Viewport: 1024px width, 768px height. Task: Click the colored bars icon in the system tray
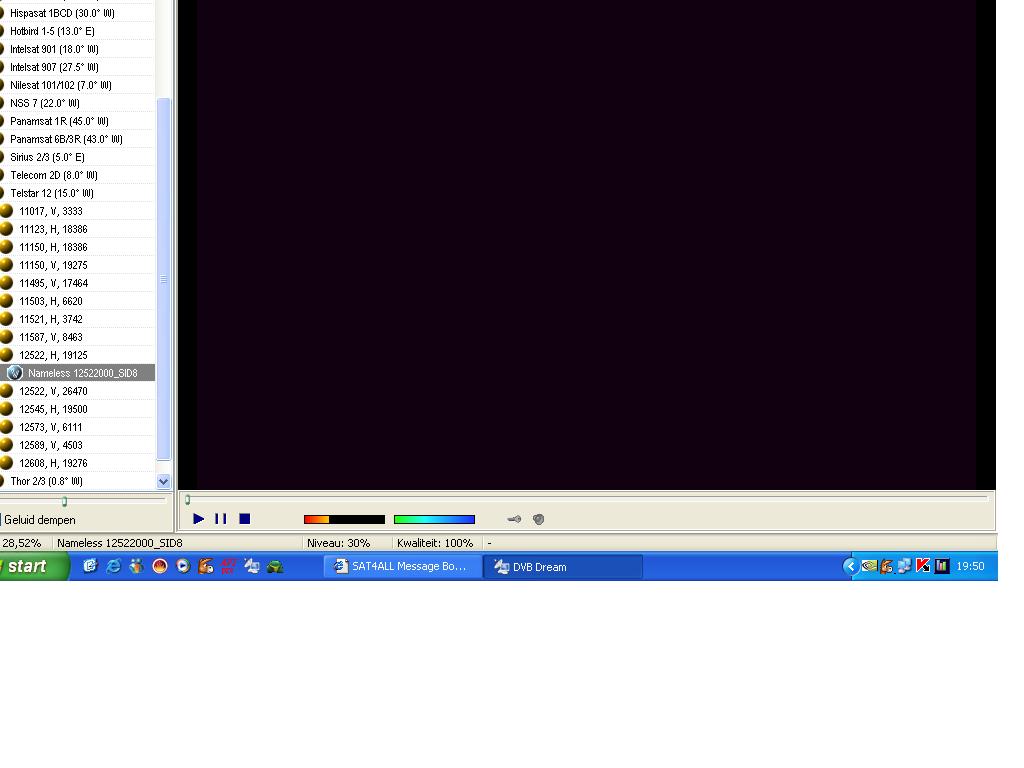(942, 566)
